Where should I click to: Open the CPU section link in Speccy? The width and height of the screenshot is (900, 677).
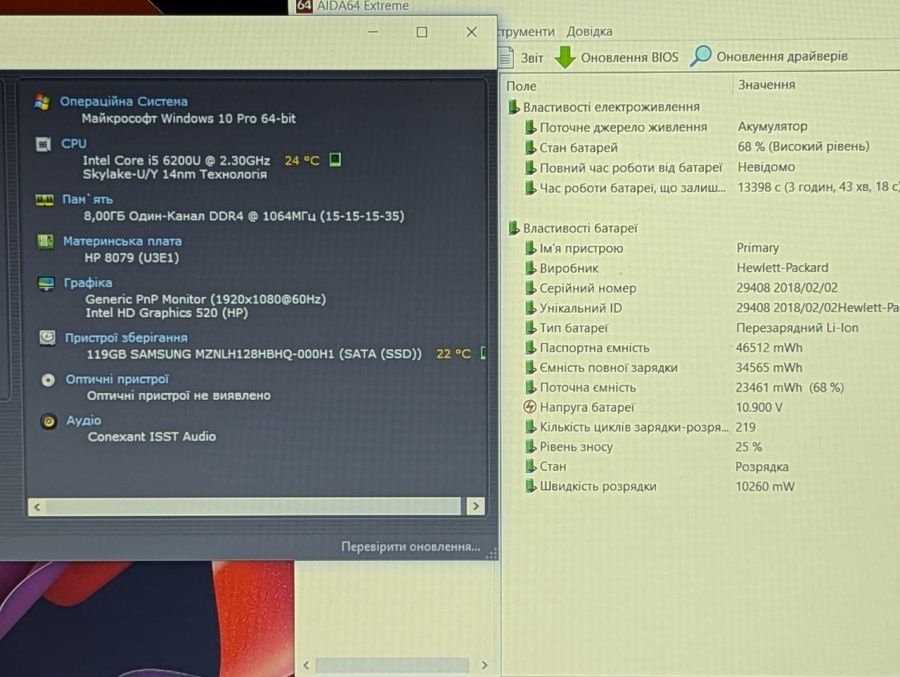[74, 144]
